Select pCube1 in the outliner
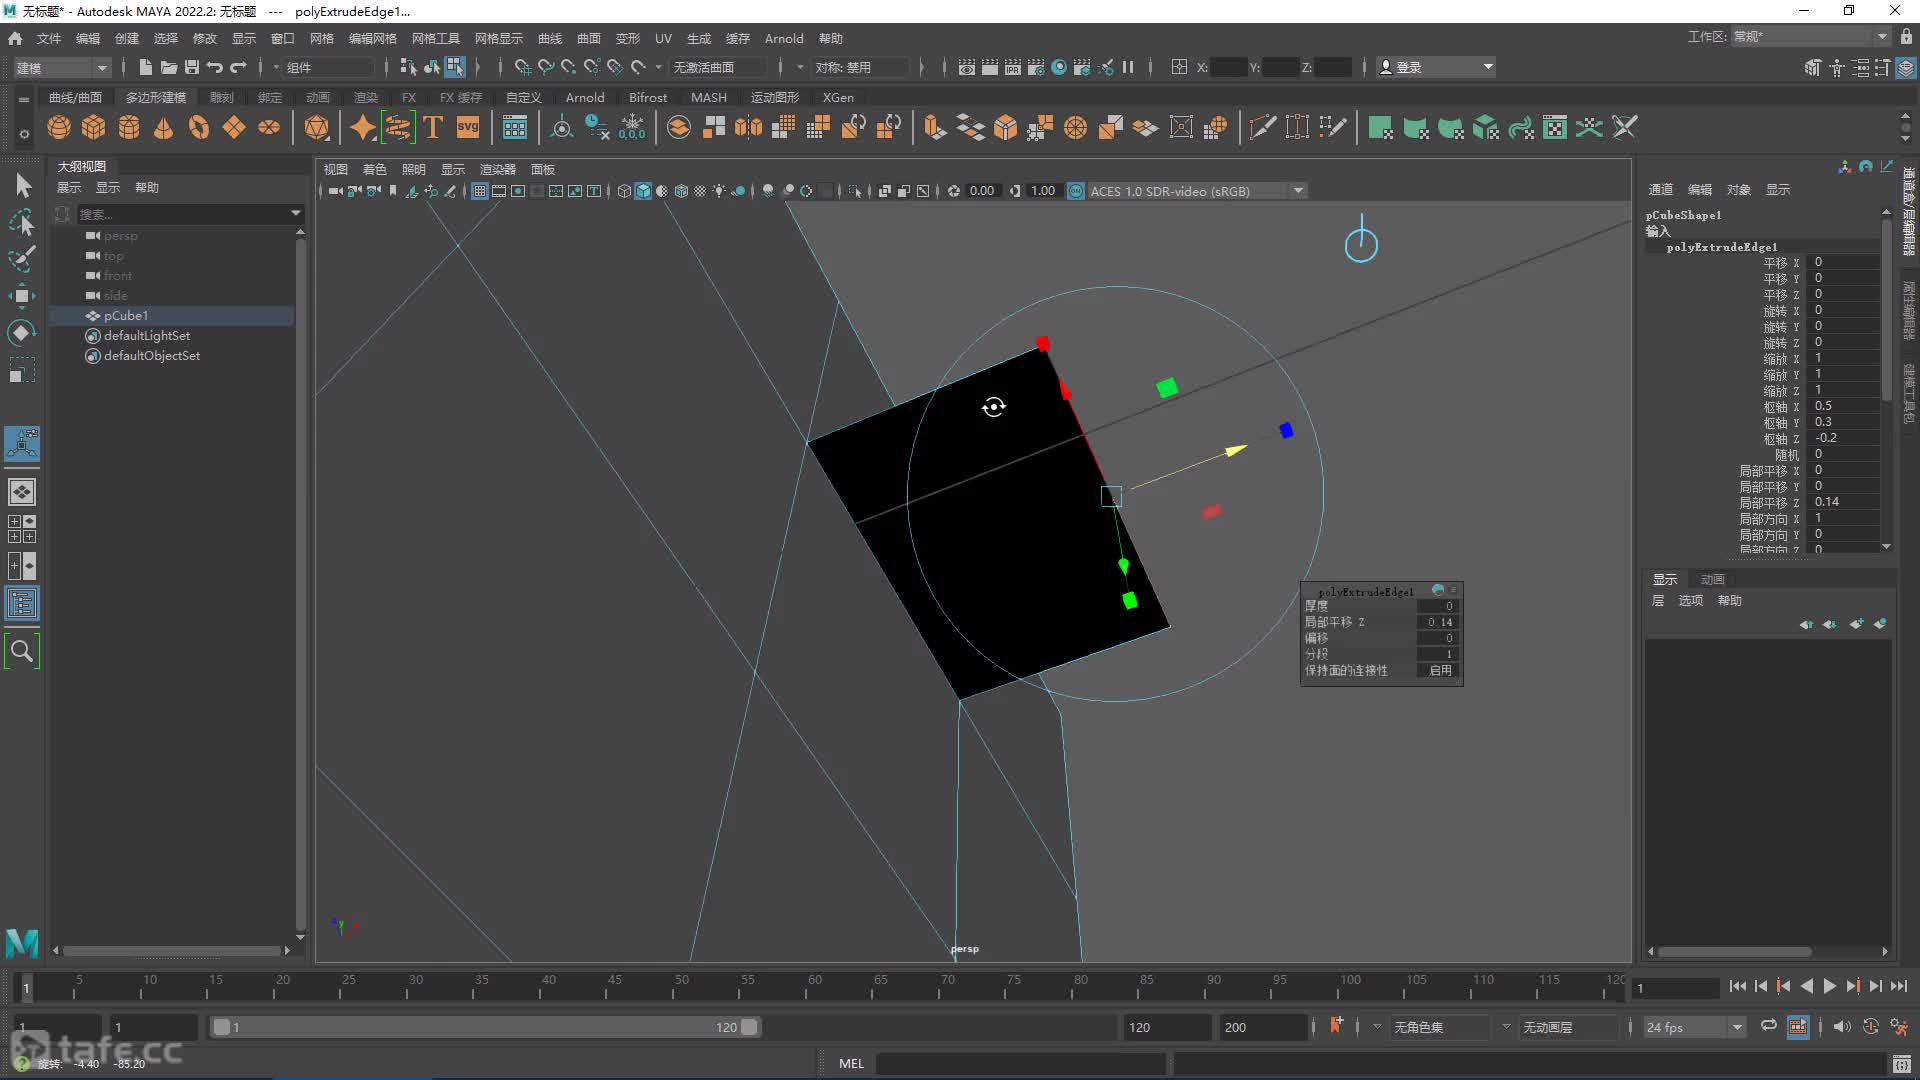 [126, 316]
